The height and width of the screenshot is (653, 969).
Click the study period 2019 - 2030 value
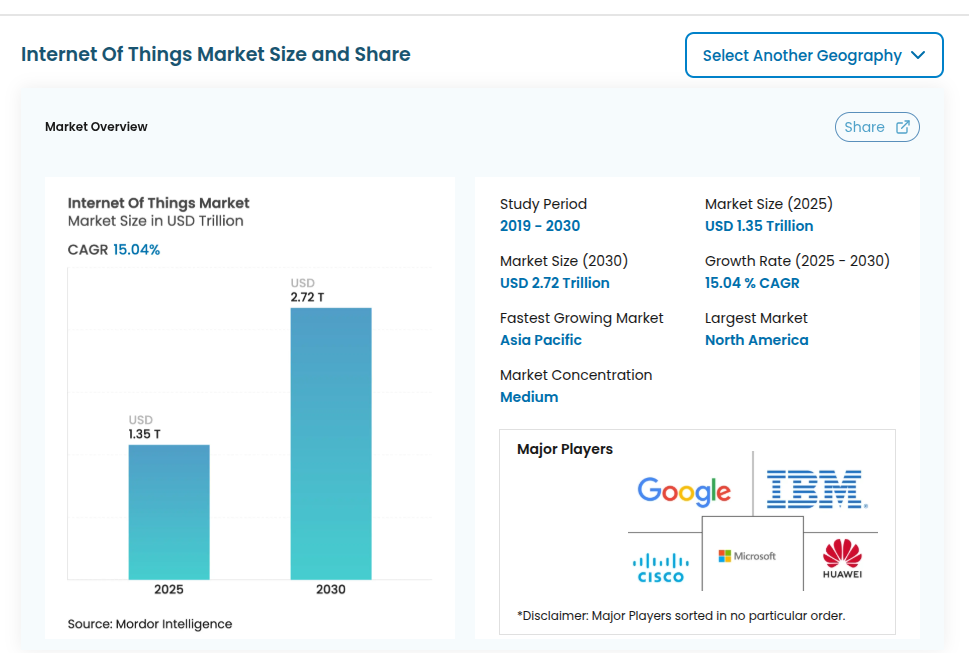click(540, 225)
